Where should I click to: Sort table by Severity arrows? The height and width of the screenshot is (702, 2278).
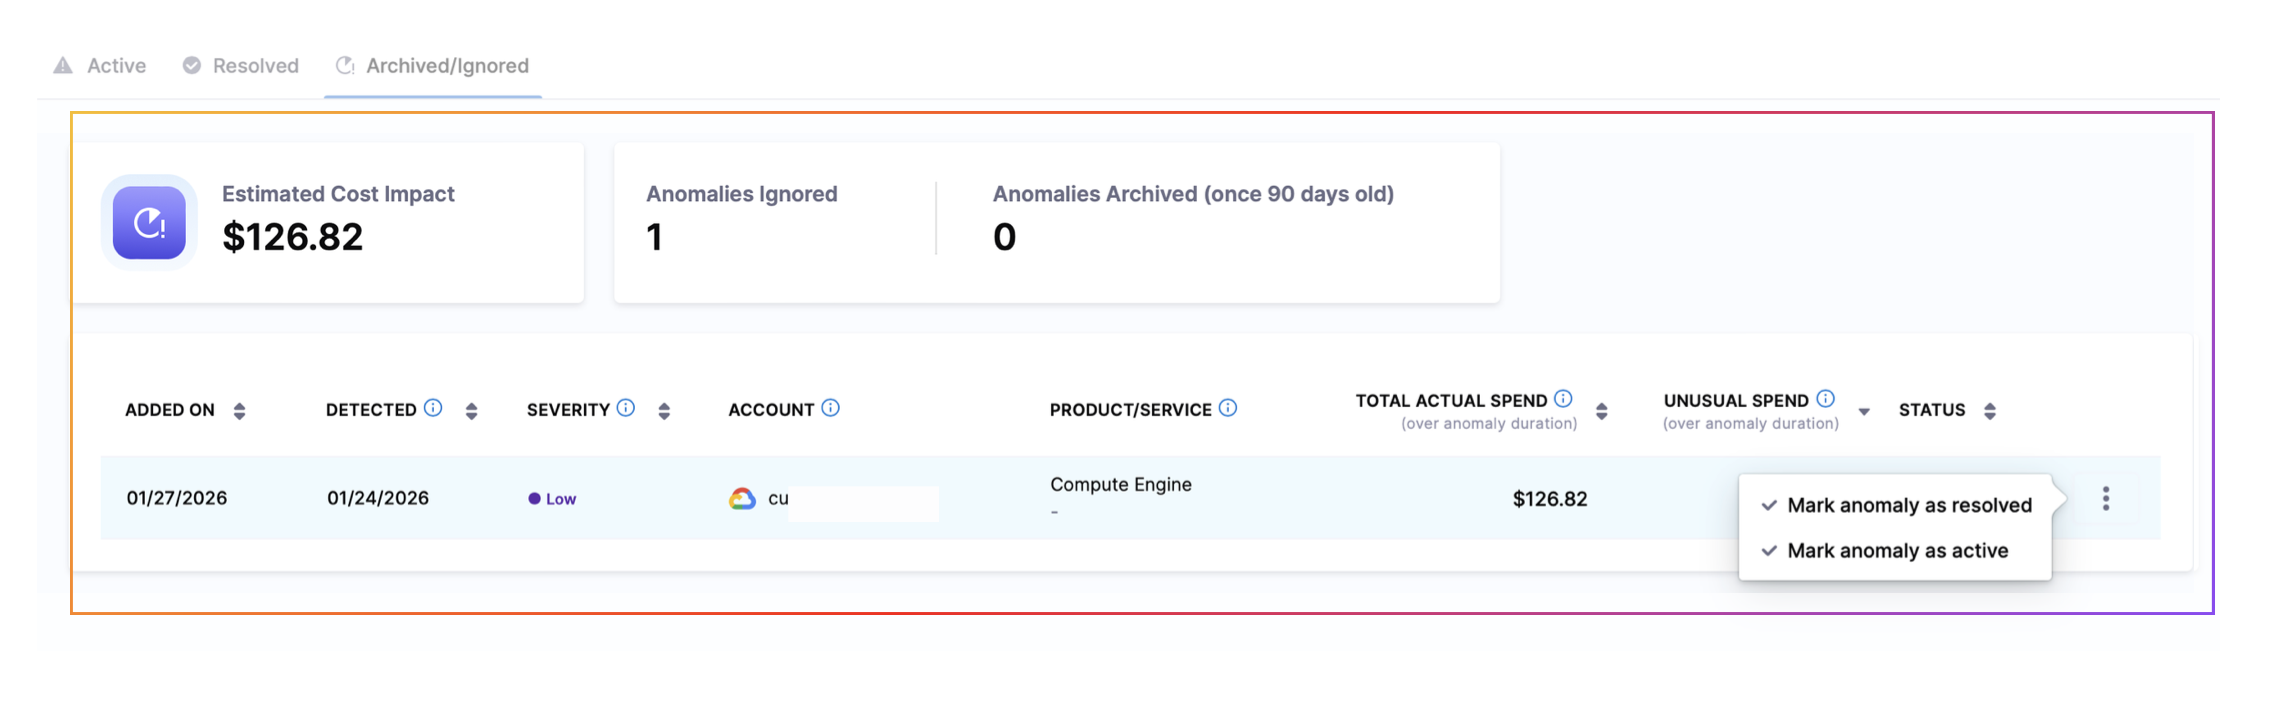664,411
